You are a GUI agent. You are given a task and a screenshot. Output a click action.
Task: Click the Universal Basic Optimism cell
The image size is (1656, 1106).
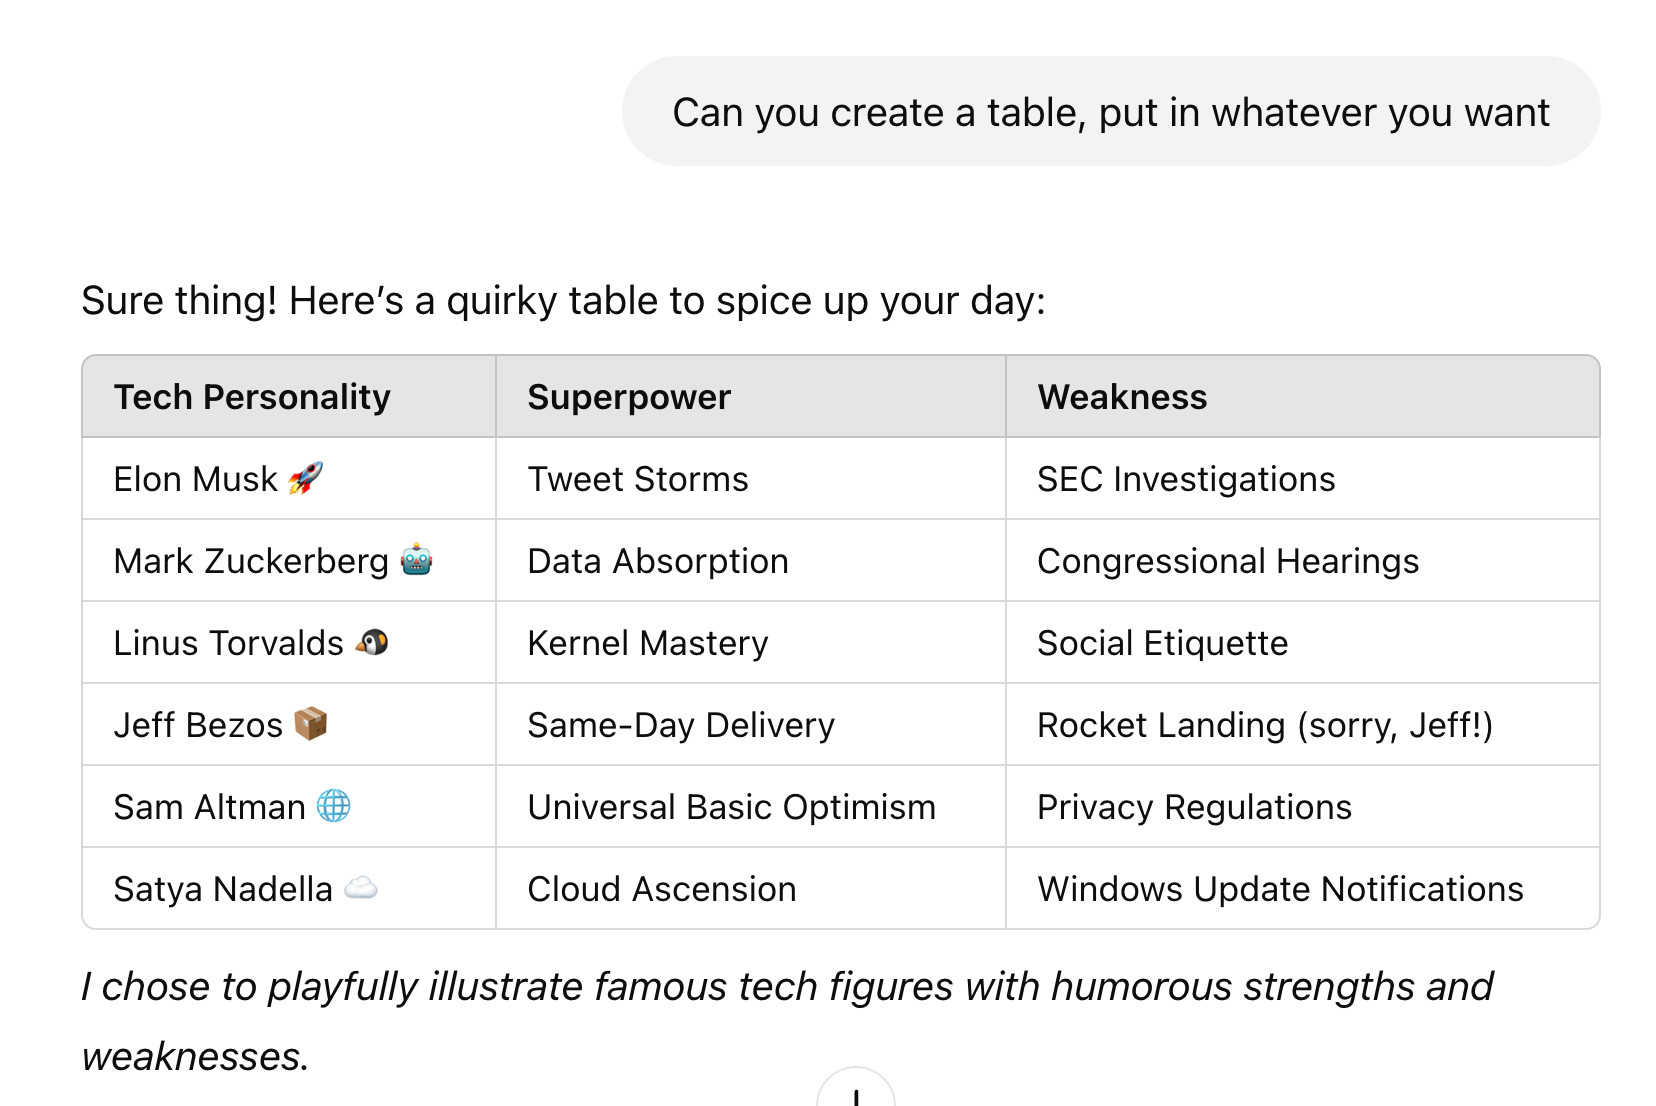[x=751, y=807]
